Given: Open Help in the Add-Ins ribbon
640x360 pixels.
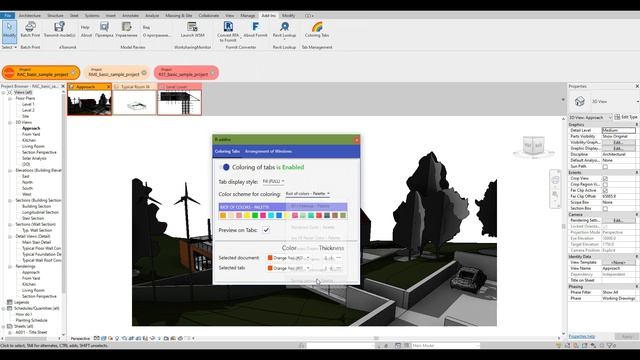Looking at the screenshot, I should 85,27.
